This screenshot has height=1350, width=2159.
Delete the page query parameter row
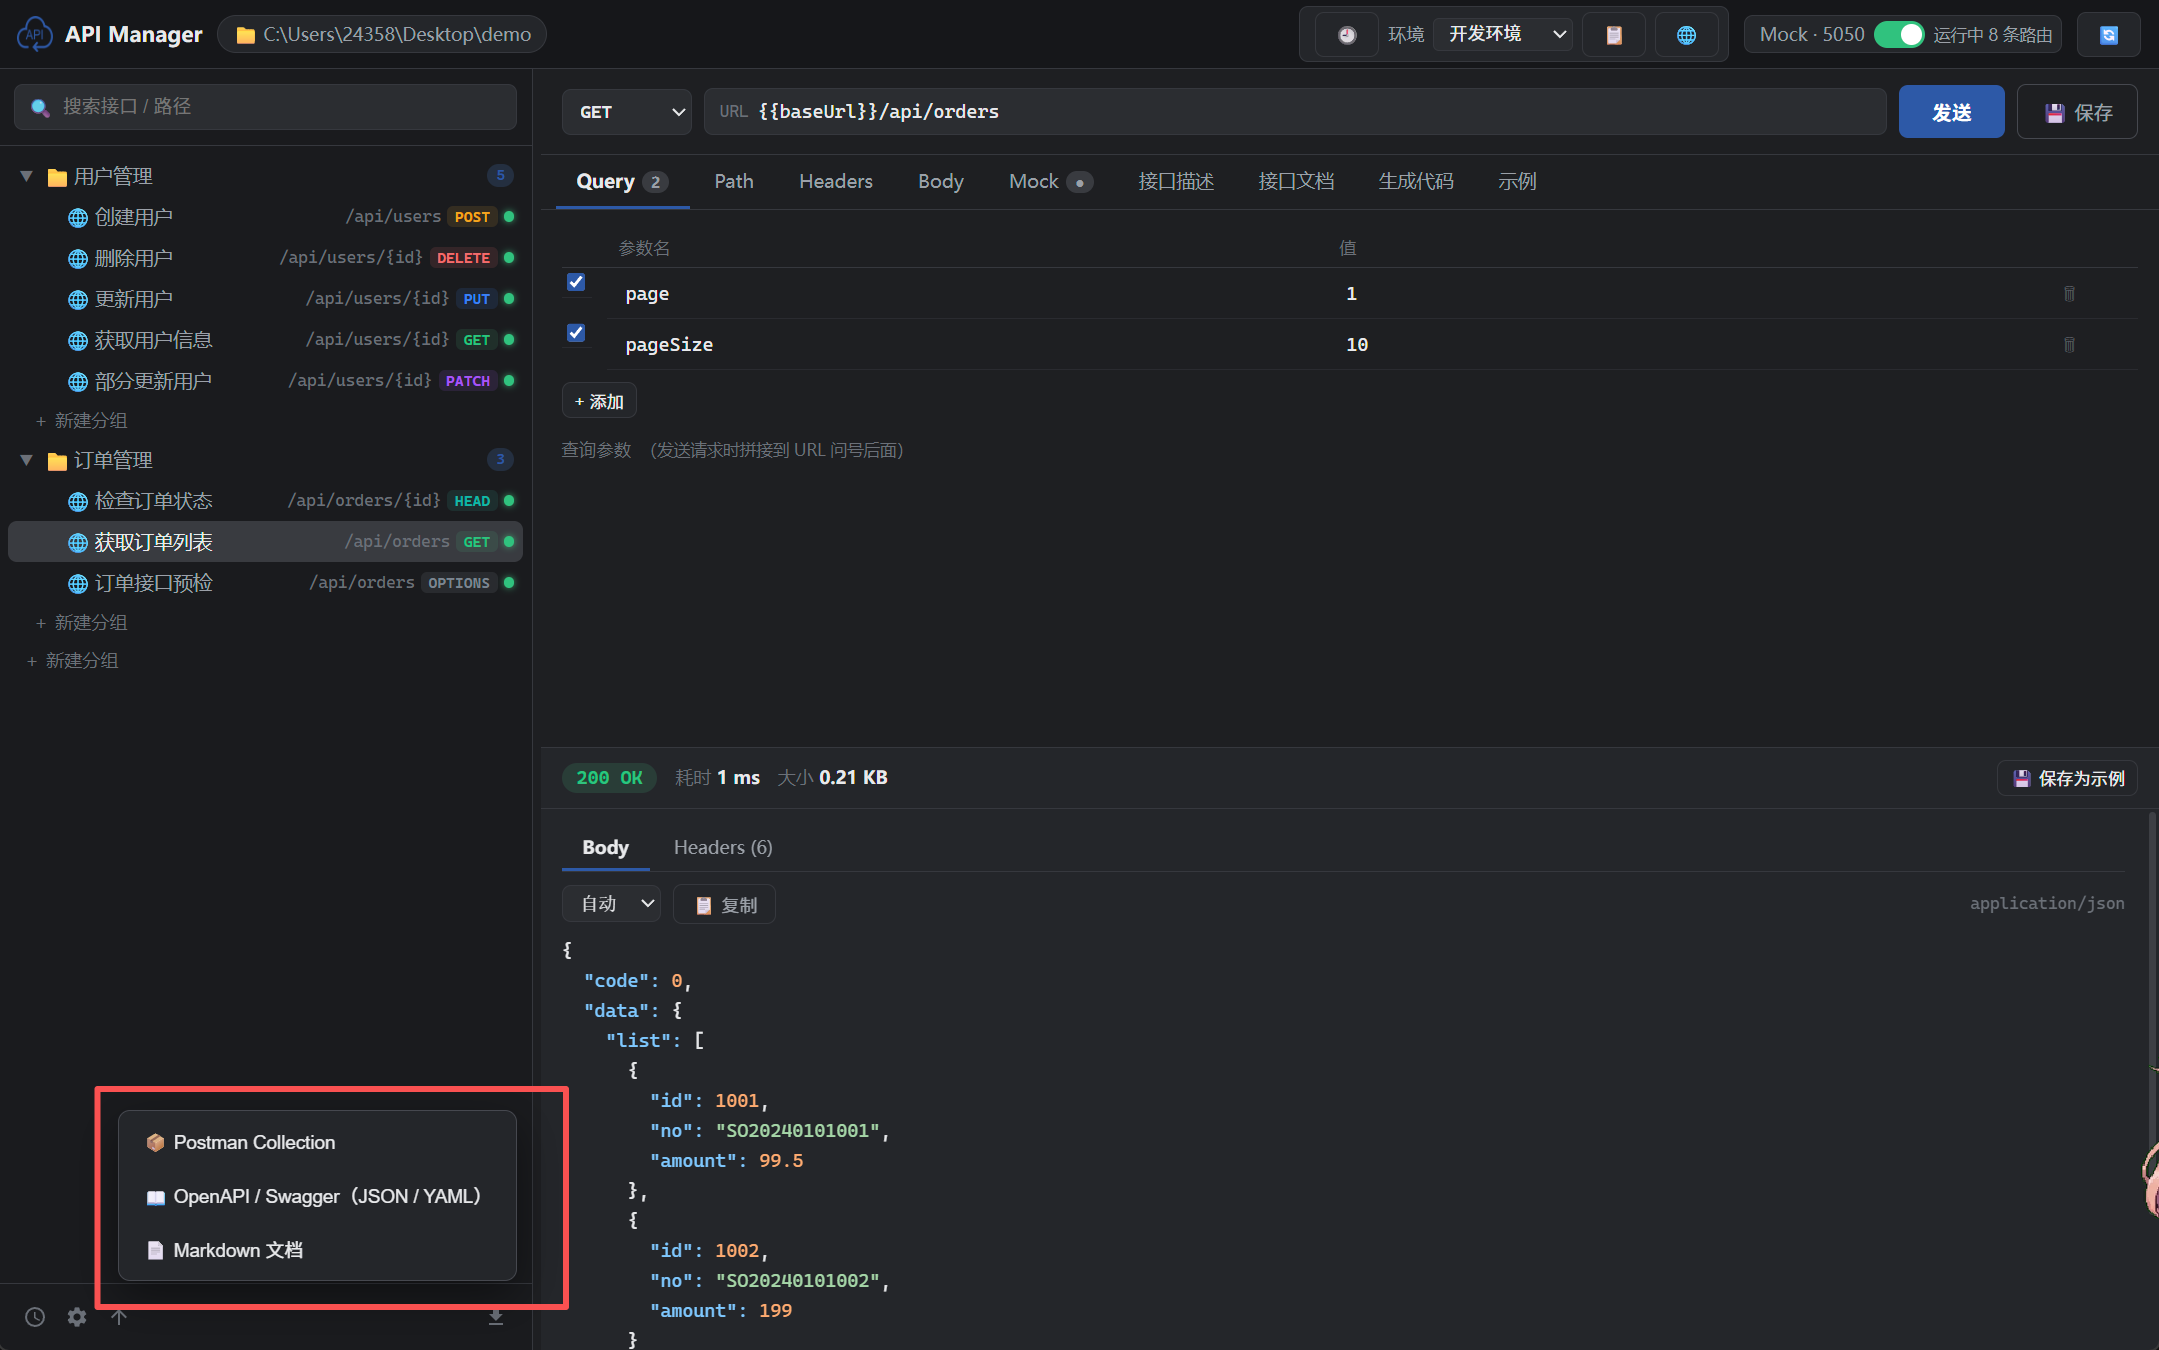[2069, 294]
